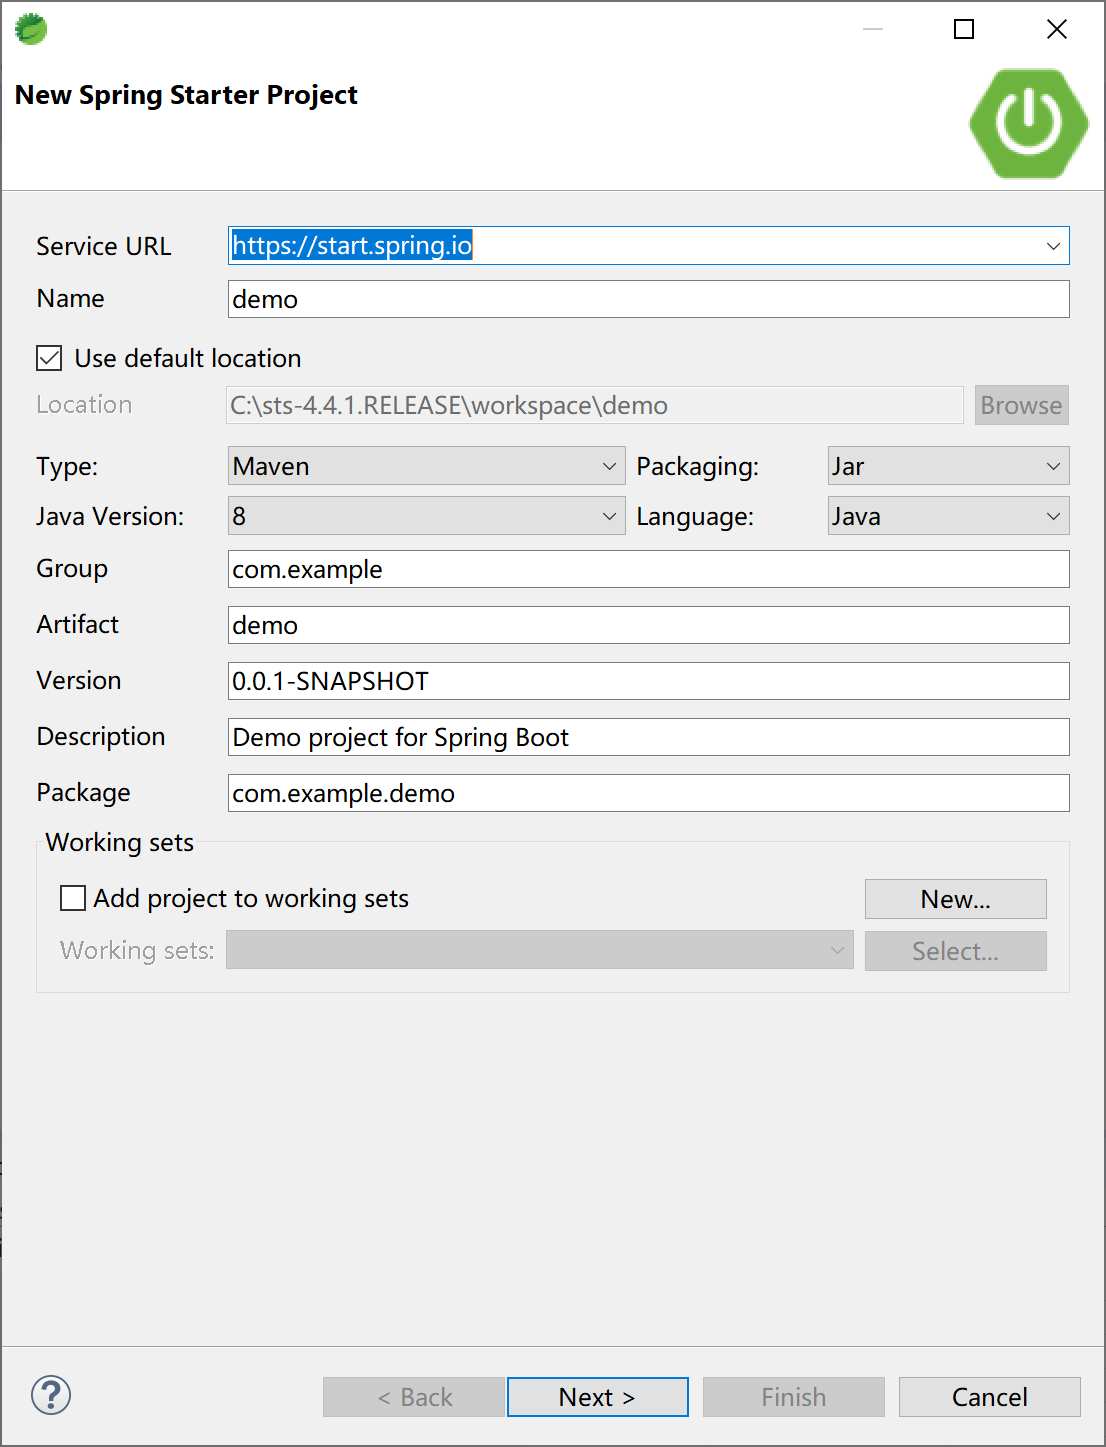Enable Add project to working sets
1106x1447 pixels.
tap(73, 898)
